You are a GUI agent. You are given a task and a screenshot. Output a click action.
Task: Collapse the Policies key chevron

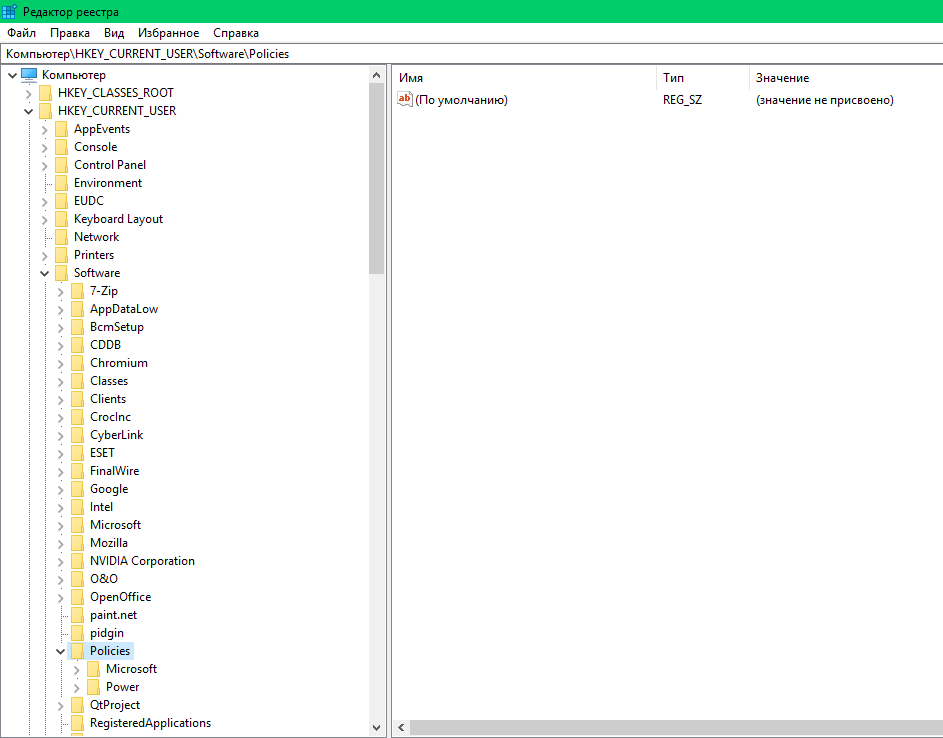tap(61, 651)
